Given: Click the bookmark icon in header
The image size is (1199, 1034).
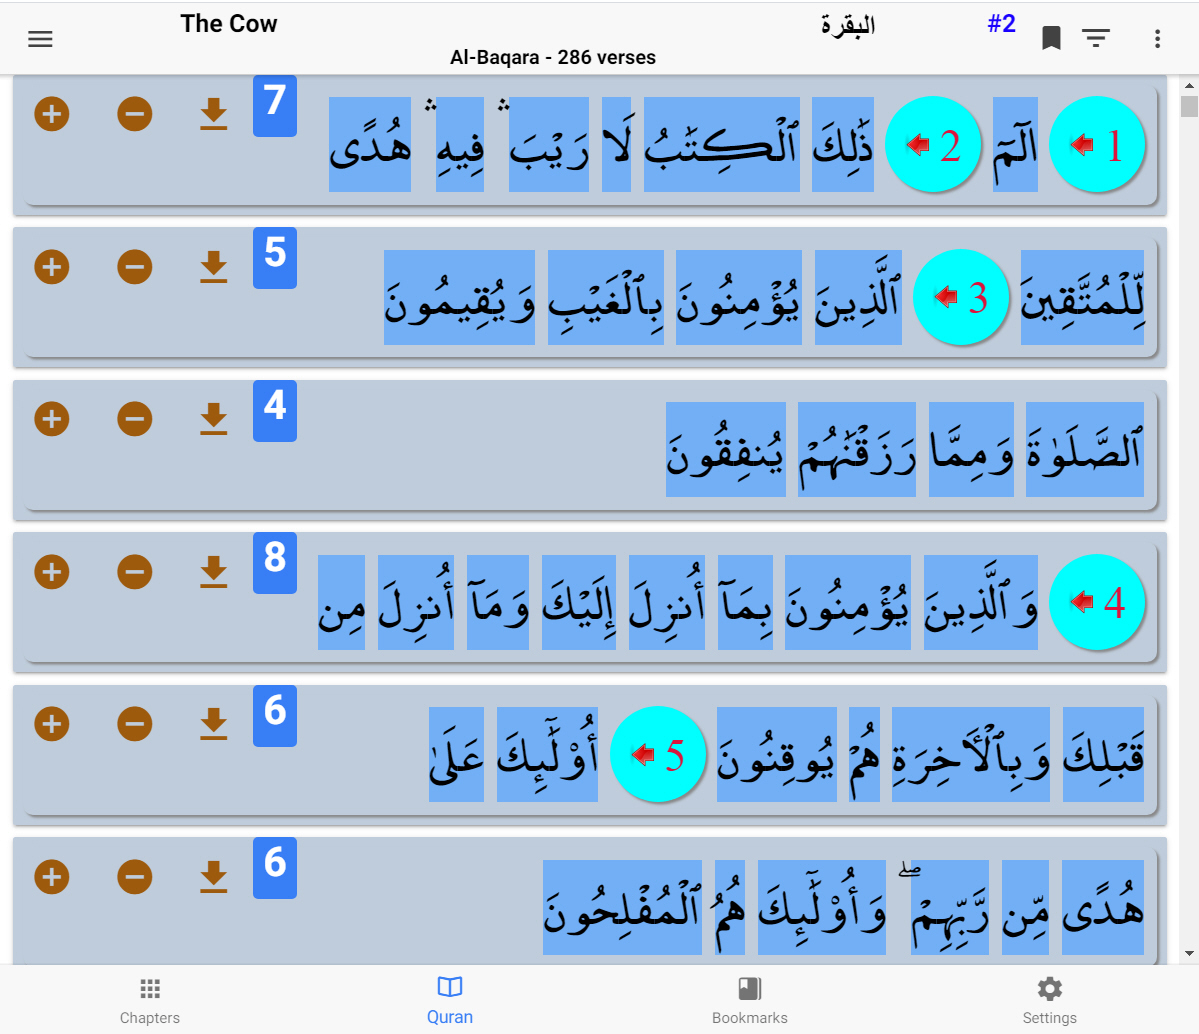Looking at the screenshot, I should tap(1051, 39).
